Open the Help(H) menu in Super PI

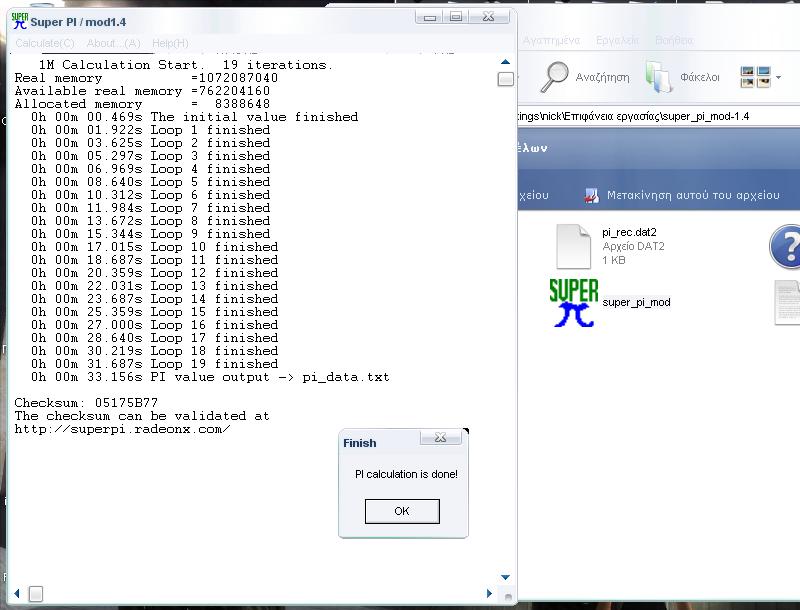coord(170,43)
